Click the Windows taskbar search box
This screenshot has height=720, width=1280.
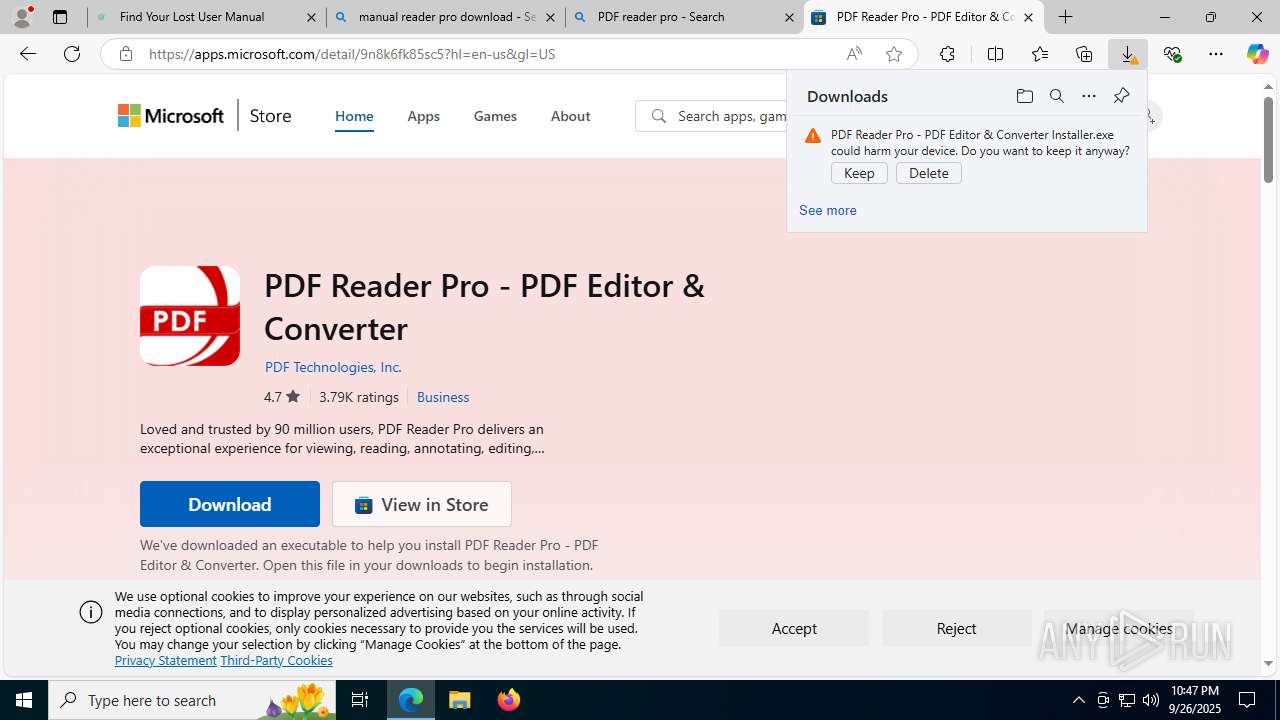[192, 700]
